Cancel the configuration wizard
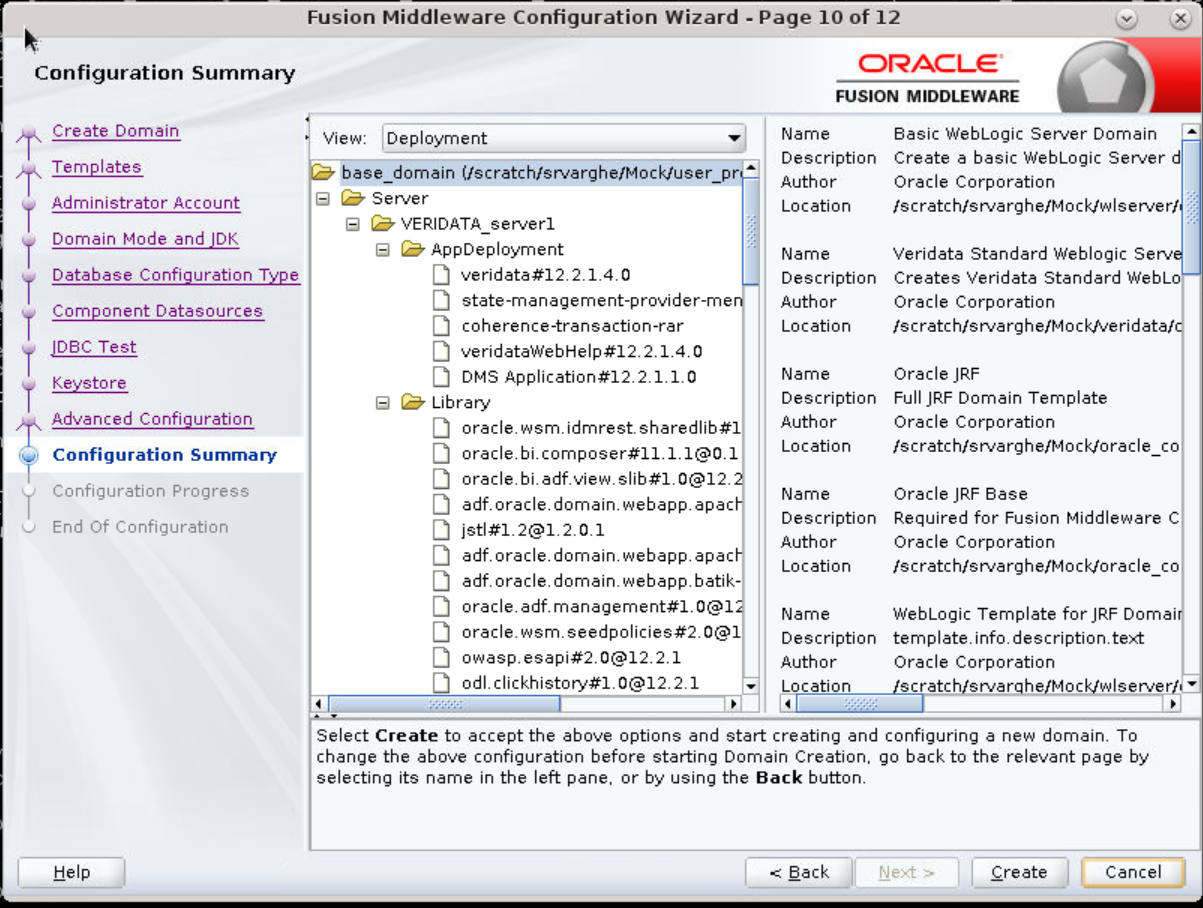 [x=1133, y=872]
